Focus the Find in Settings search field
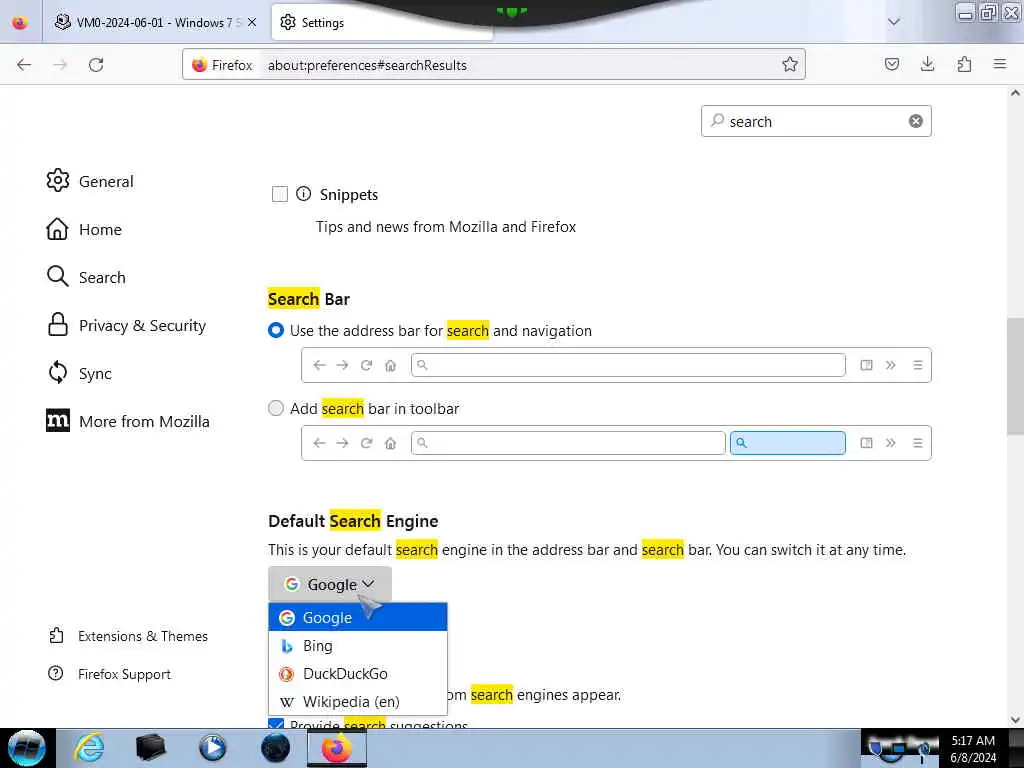Viewport: 1024px width, 768px height. 816,121
